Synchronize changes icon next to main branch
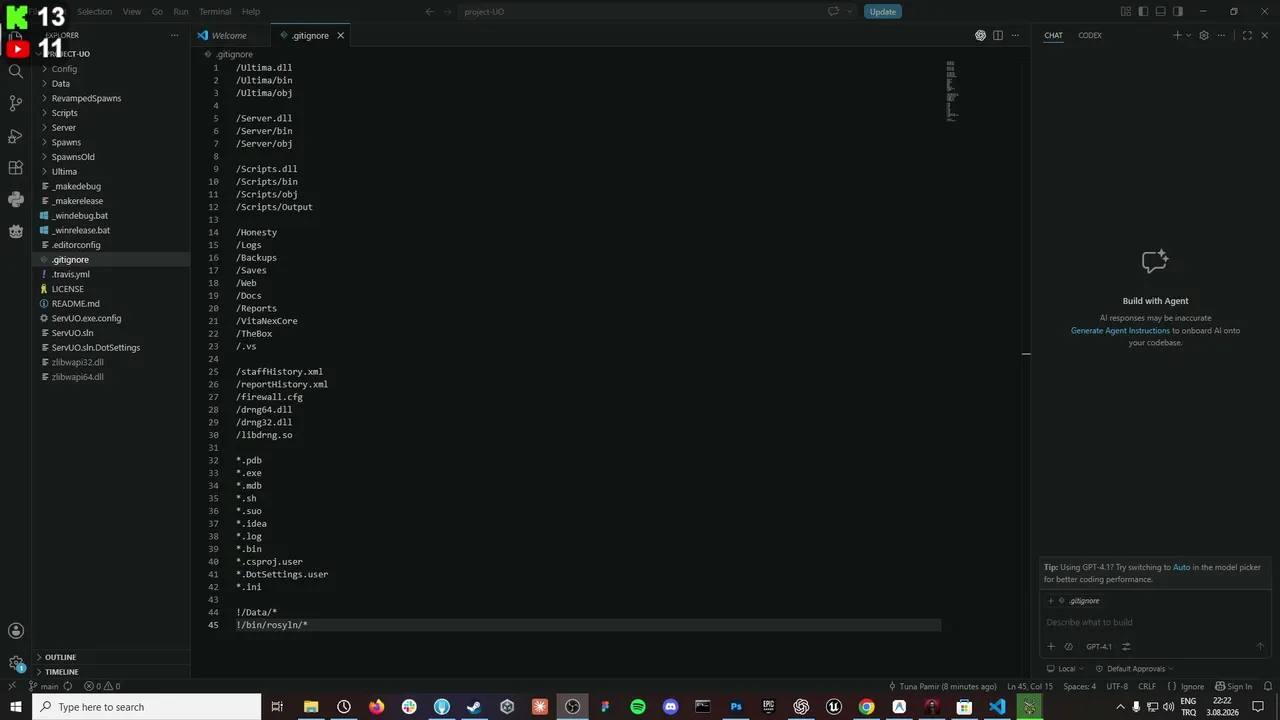Image resolution: width=1280 pixels, height=720 pixels. tap(68, 687)
